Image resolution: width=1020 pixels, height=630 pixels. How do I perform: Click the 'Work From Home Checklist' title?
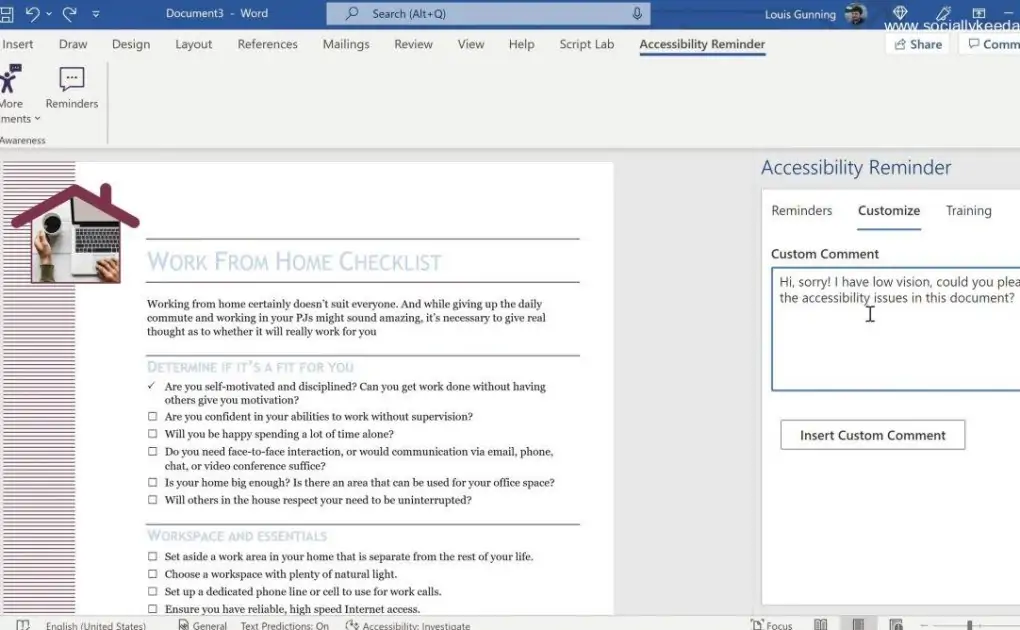point(294,262)
